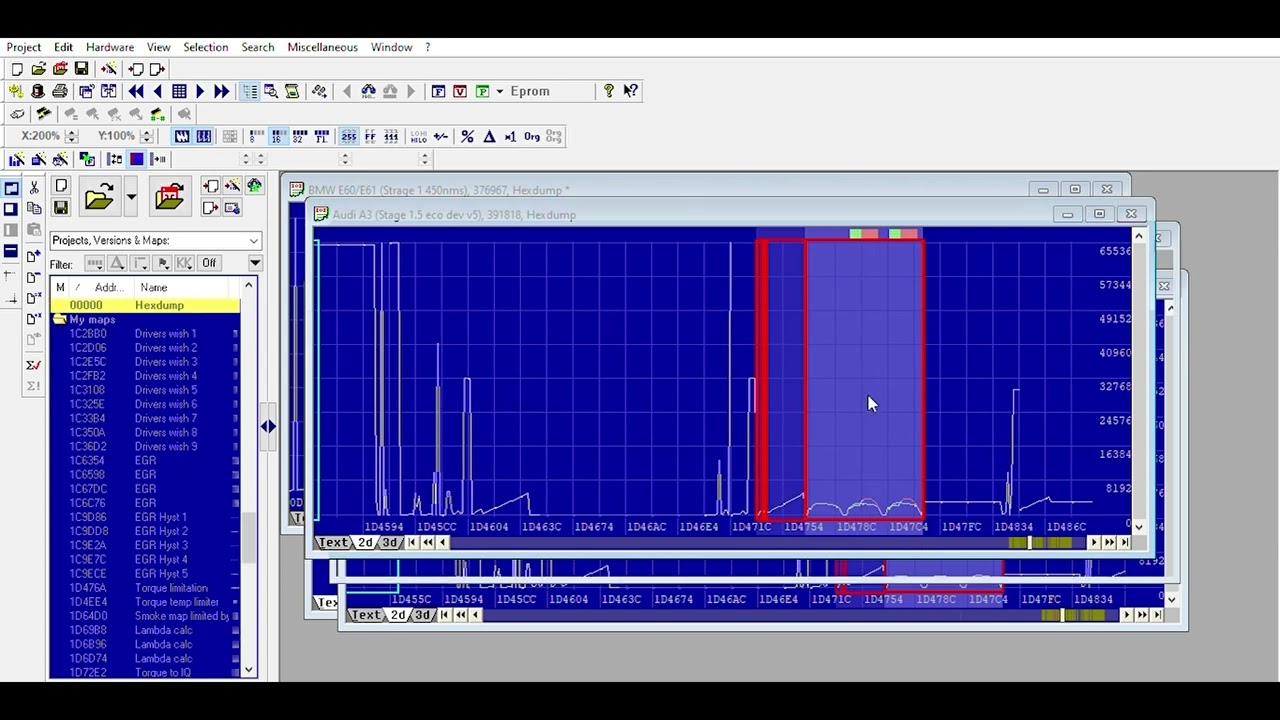
Task: Click the yellow help question mark icon
Action: [x=609, y=91]
